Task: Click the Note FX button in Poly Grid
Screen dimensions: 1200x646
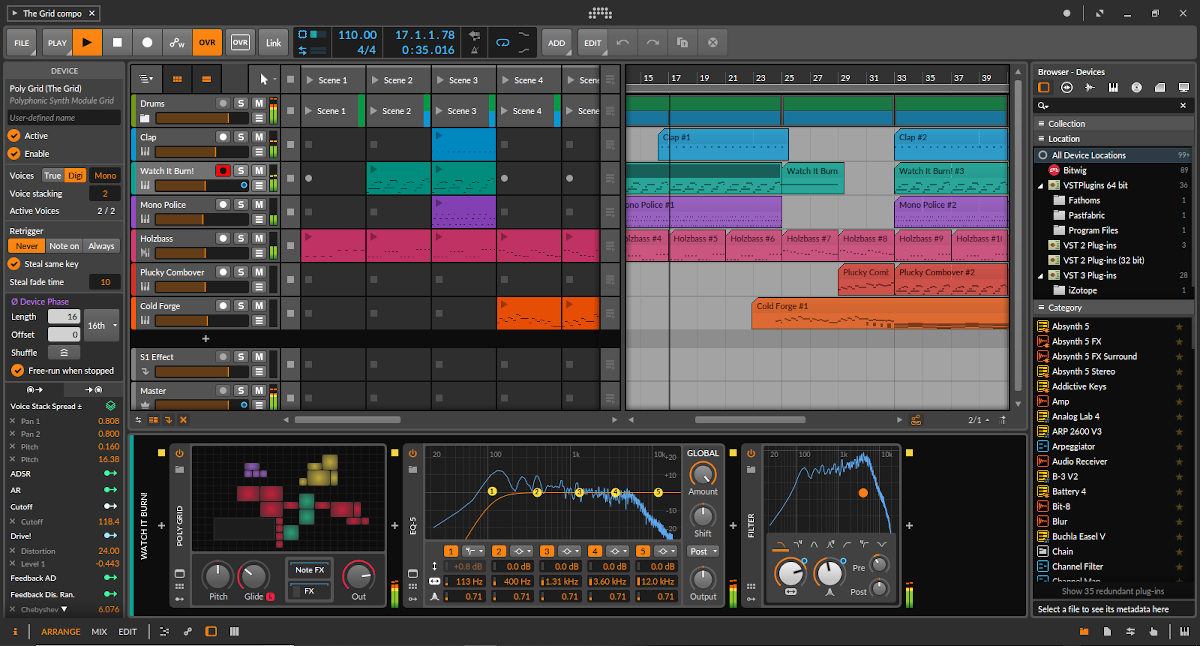Action: coord(310,569)
